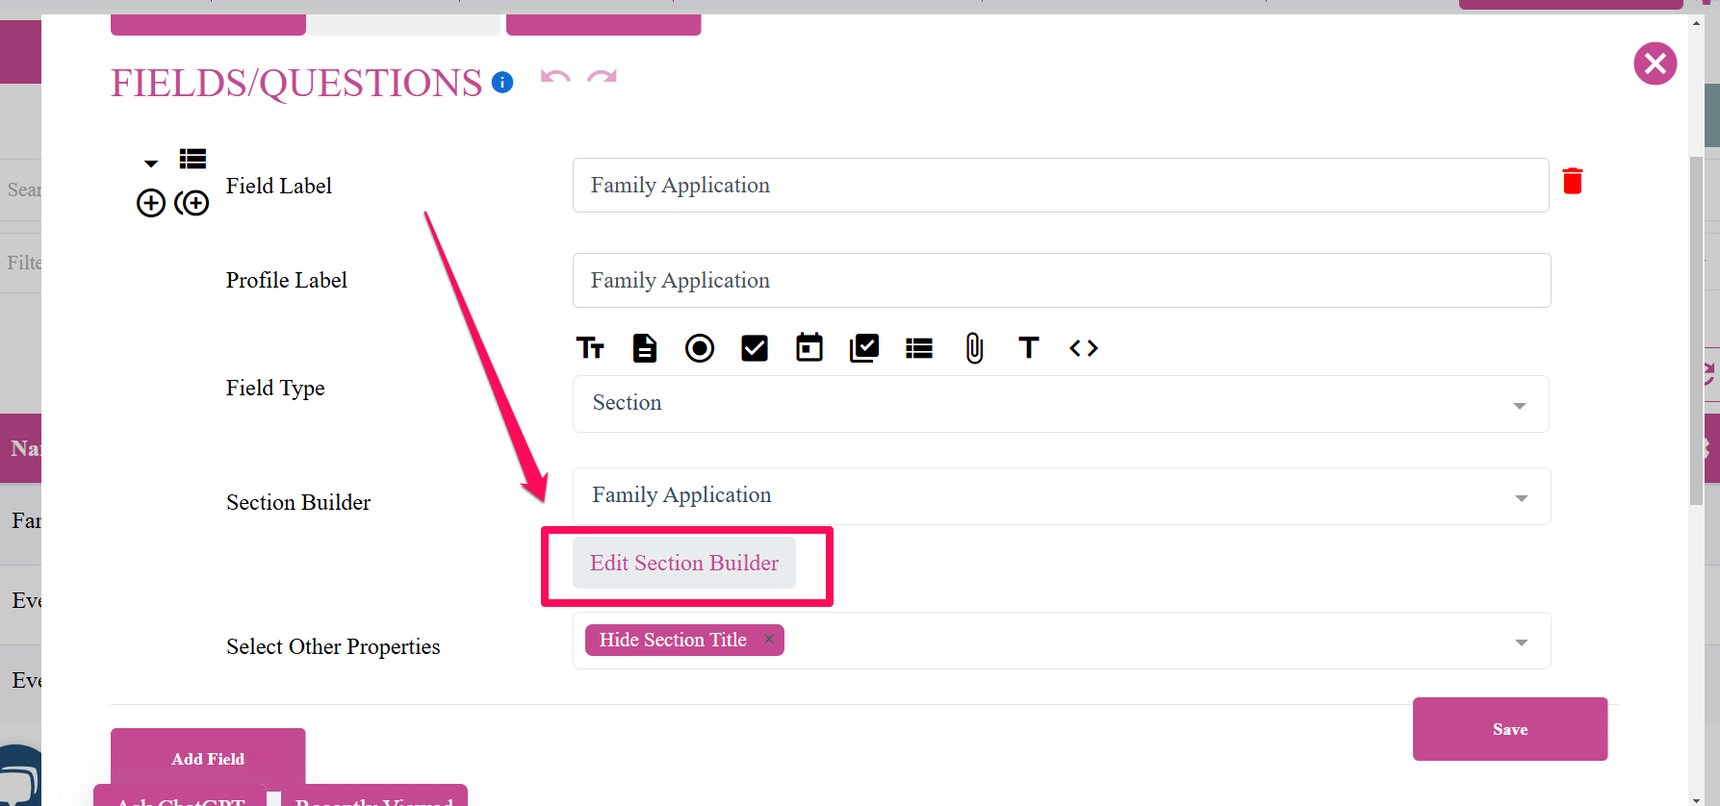The image size is (1720, 806).
Task: Redo the last field change
Action: pyautogui.click(x=602, y=77)
